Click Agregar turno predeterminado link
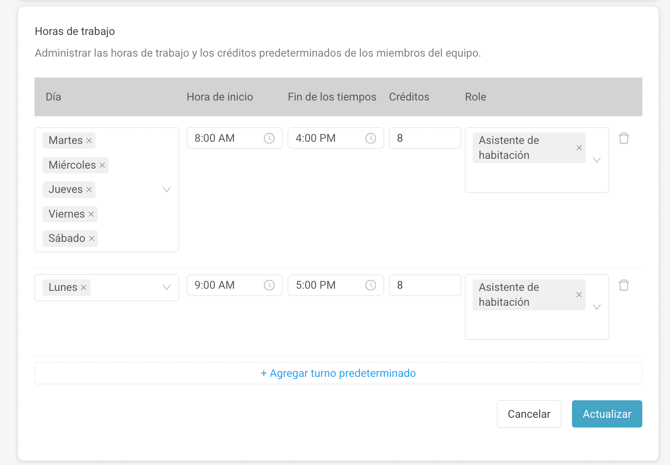Viewport: 670px width, 465px height. pos(338,373)
